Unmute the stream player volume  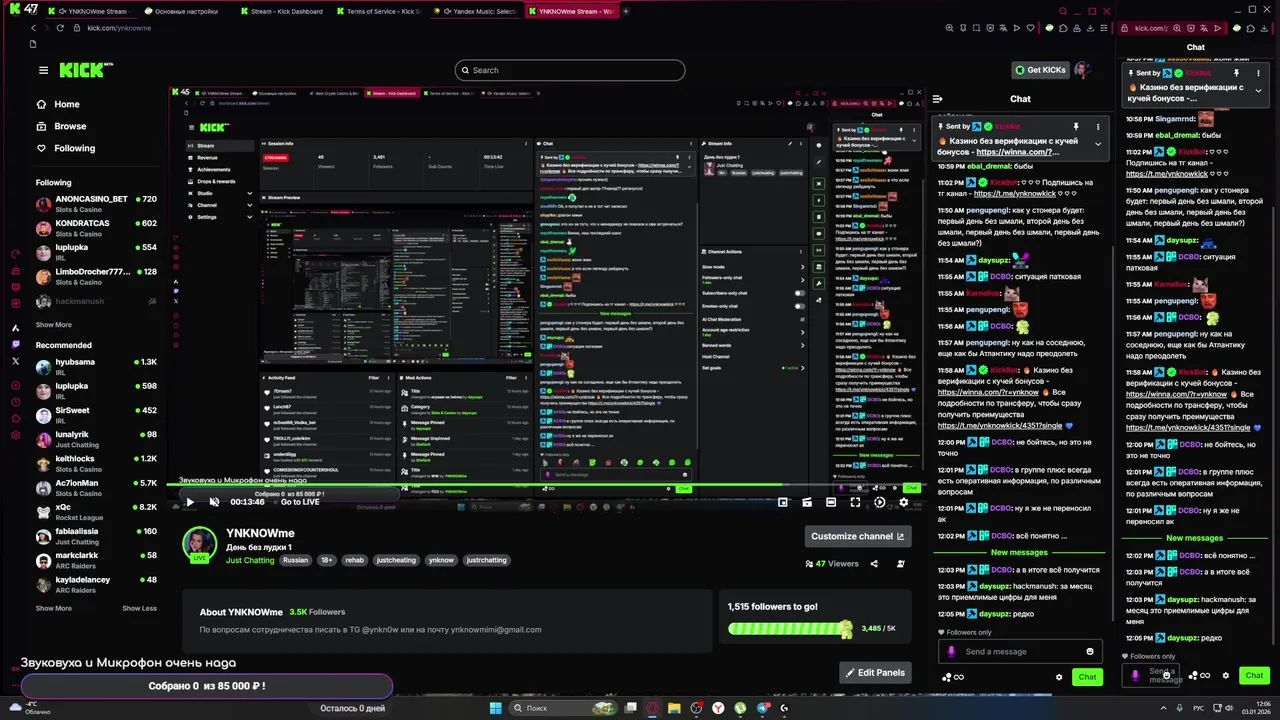click(x=214, y=502)
